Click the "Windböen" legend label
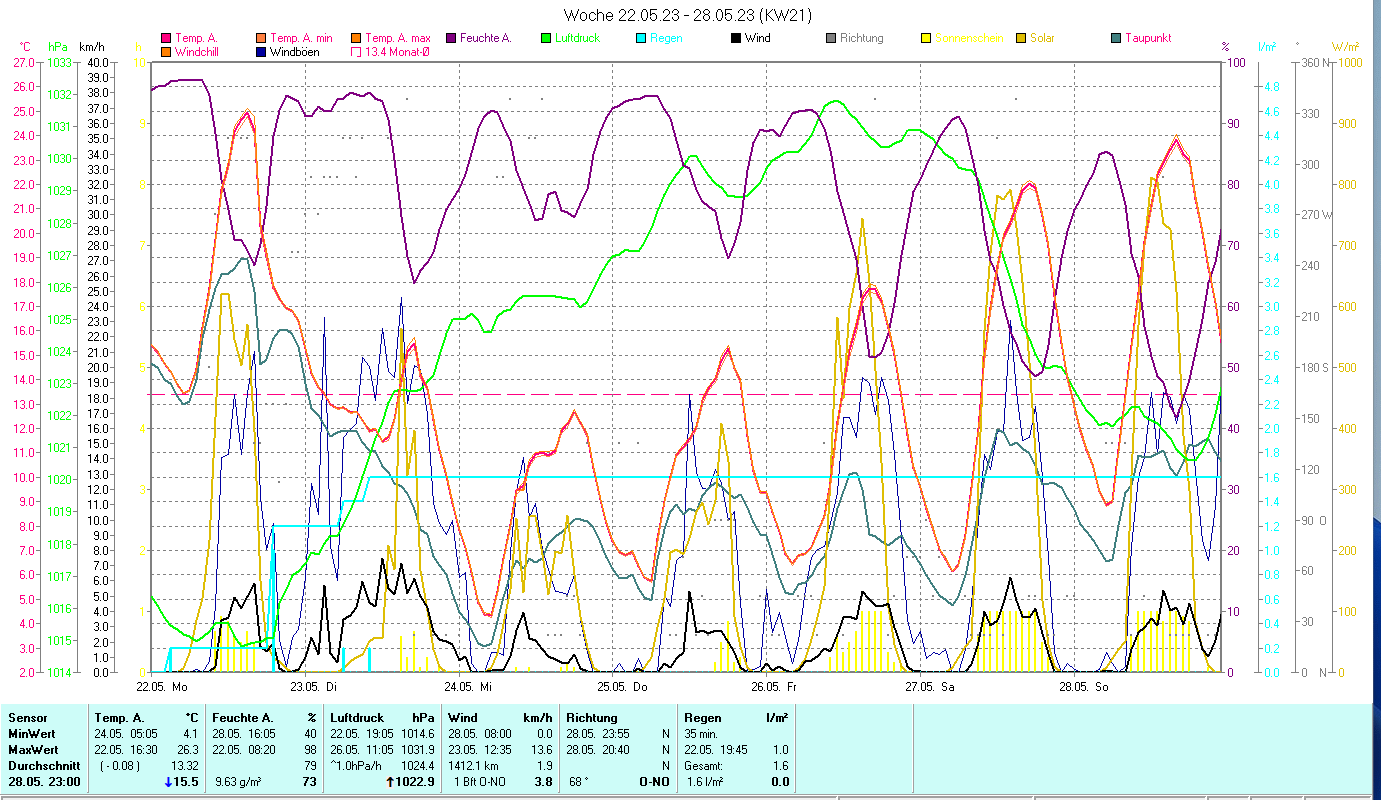 295,51
